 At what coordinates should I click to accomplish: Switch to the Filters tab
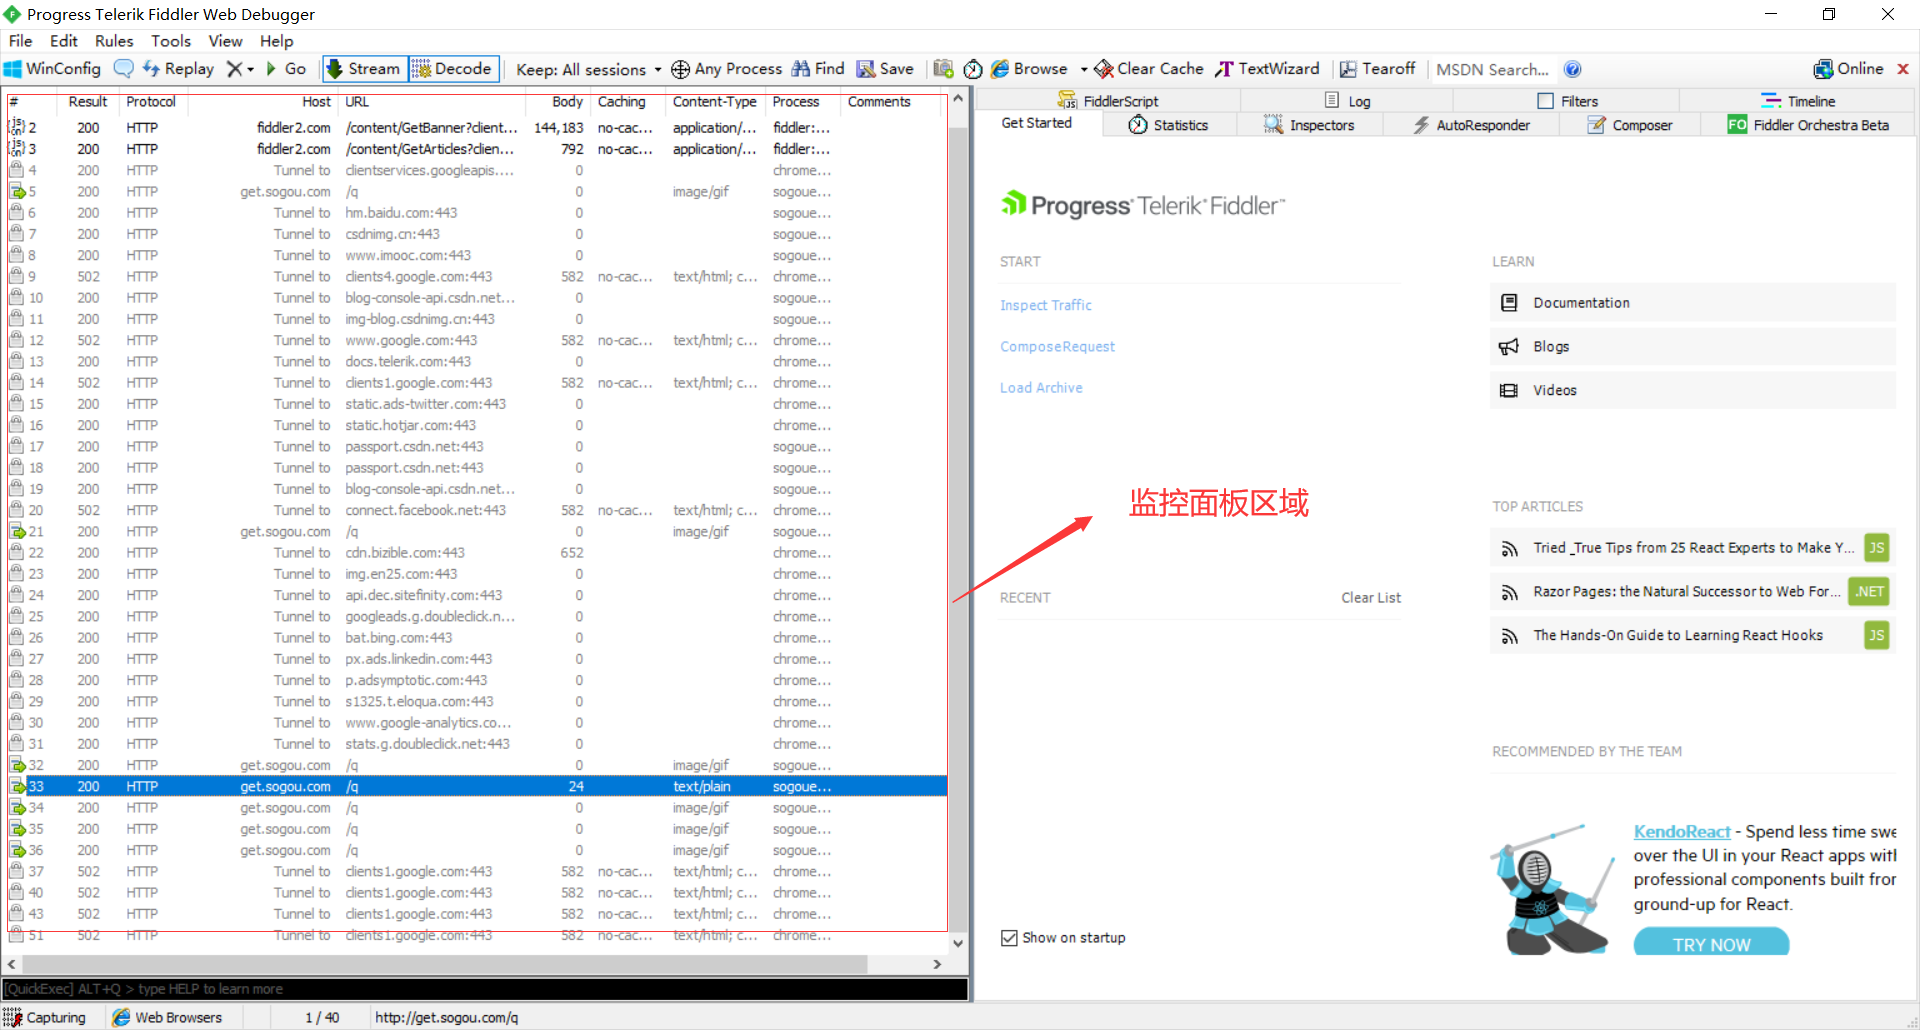(x=1567, y=101)
